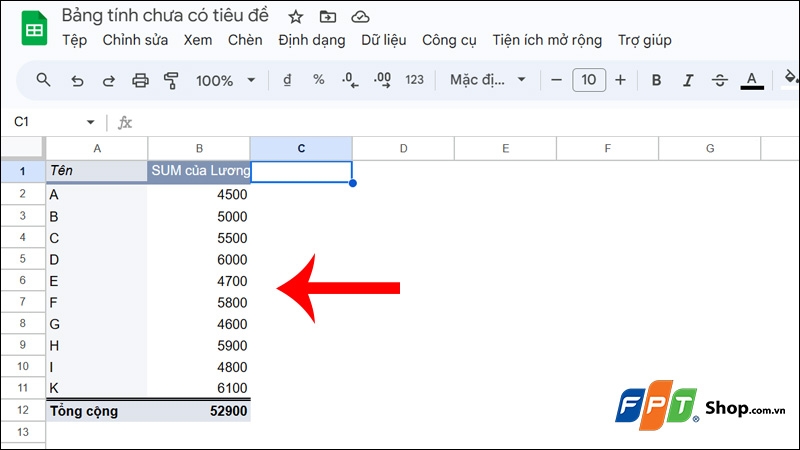Redo the last action
Viewport: 800px width, 450px height.
[x=108, y=80]
